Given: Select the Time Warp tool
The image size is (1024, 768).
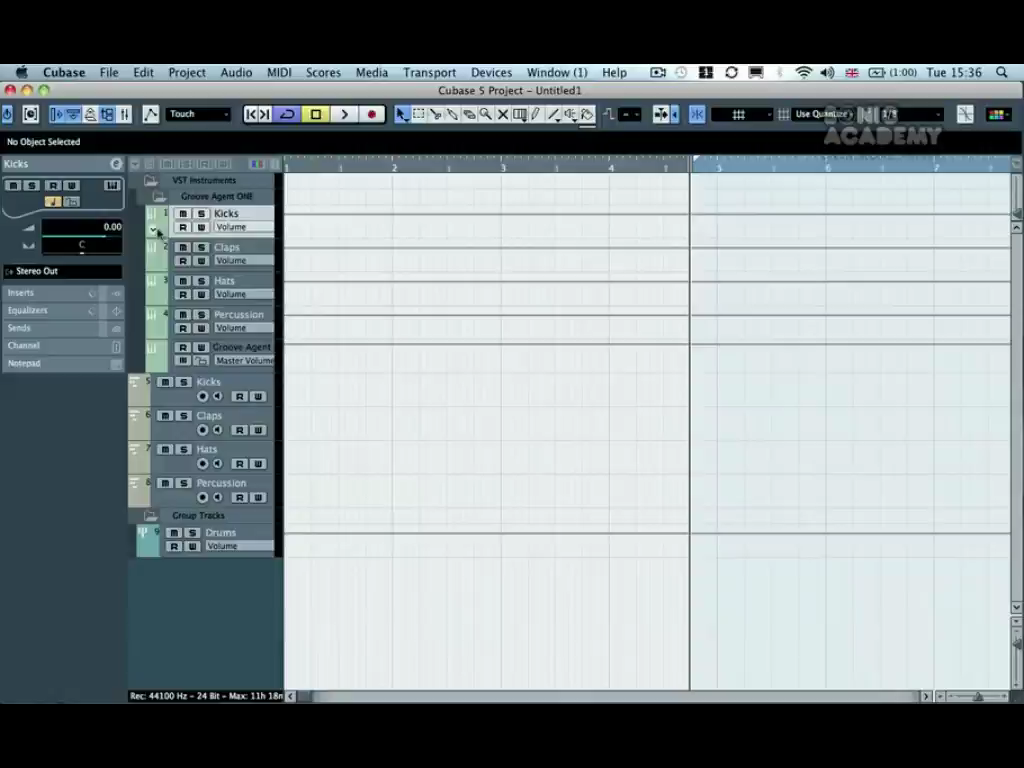Looking at the screenshot, I should (x=520, y=114).
